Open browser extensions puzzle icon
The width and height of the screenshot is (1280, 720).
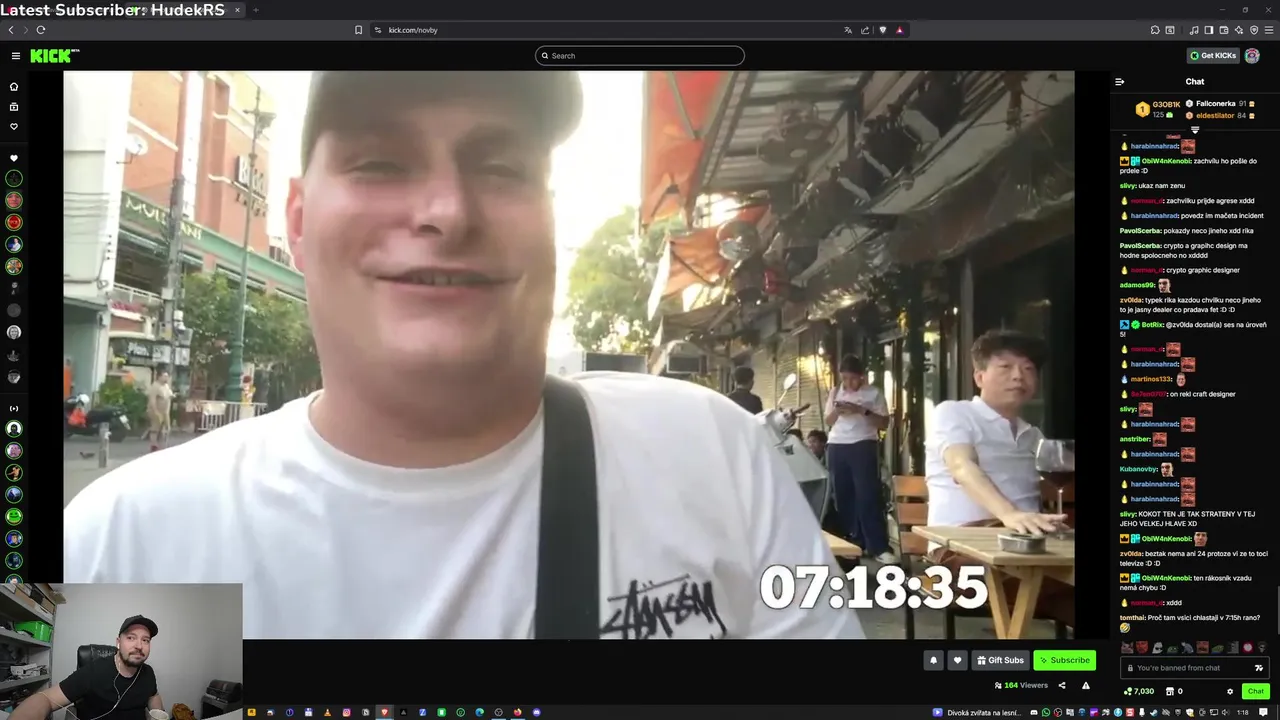click(x=1155, y=30)
